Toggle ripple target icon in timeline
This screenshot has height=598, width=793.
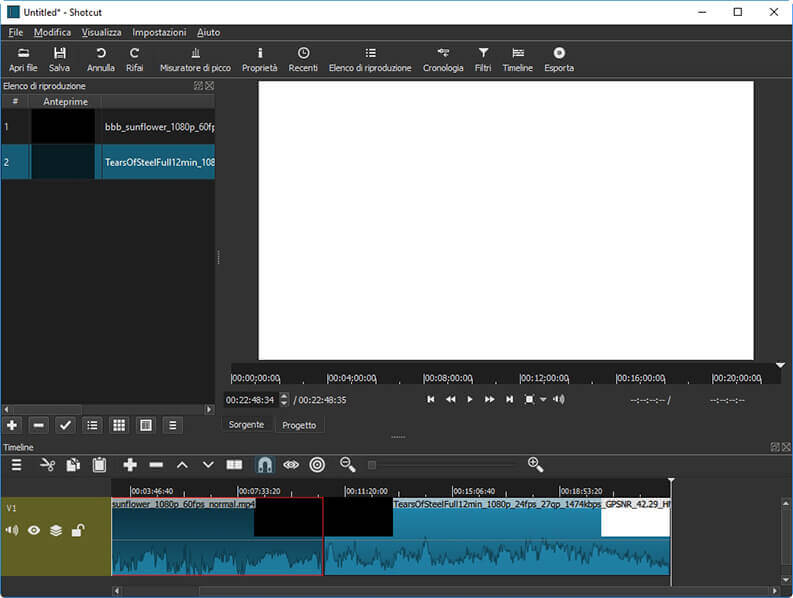tap(317, 464)
